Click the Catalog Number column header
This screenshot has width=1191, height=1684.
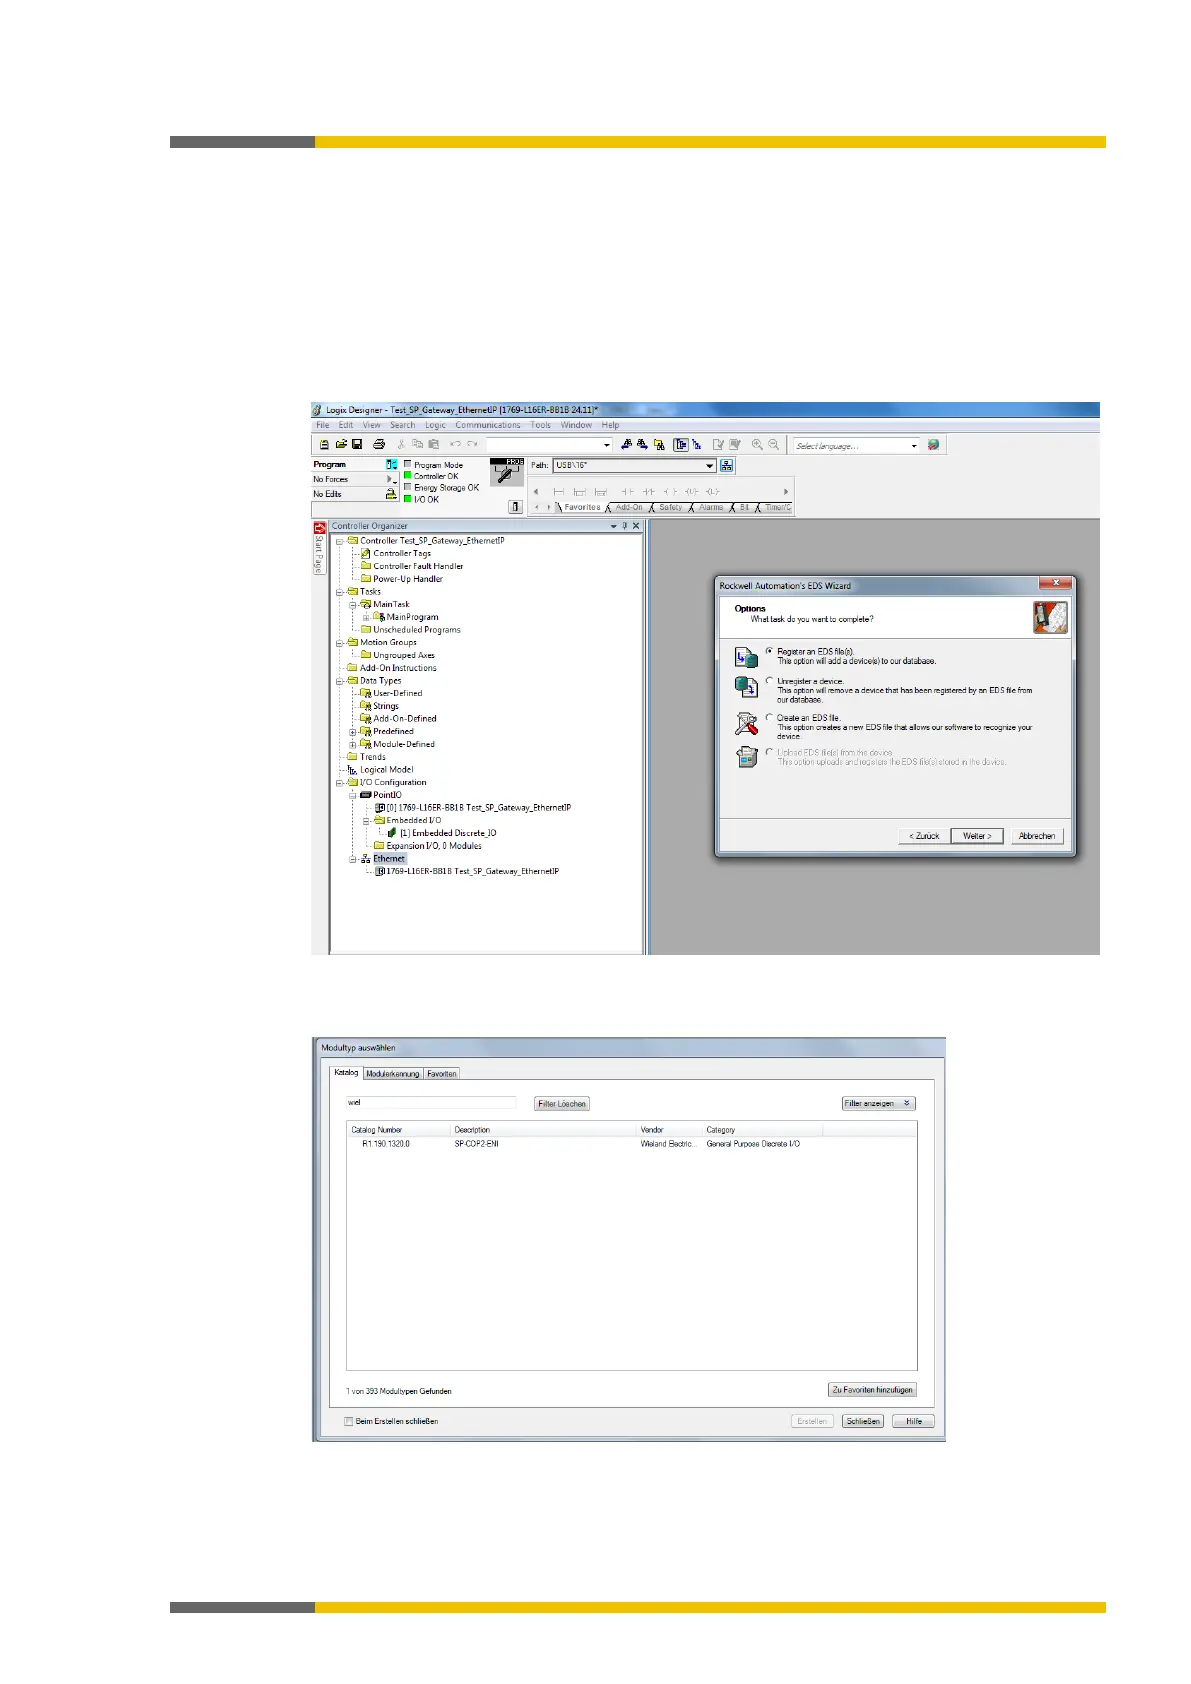pyautogui.click(x=398, y=1130)
